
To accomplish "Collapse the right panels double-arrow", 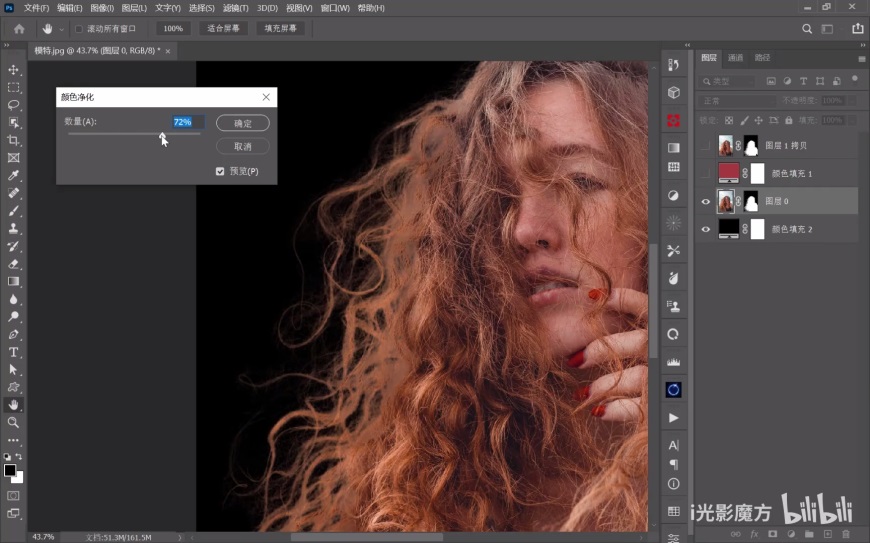I will [863, 45].
